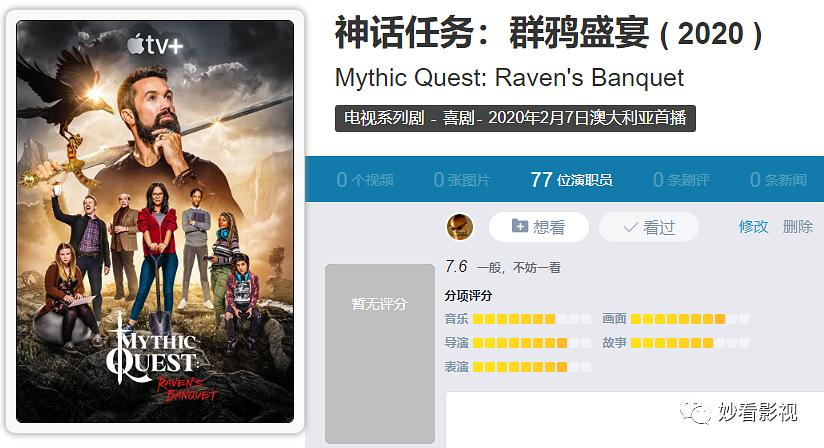Viewport: 824px width, 448px height.
Task: Adjust the 表演 rating bar
Action: pos(531,367)
